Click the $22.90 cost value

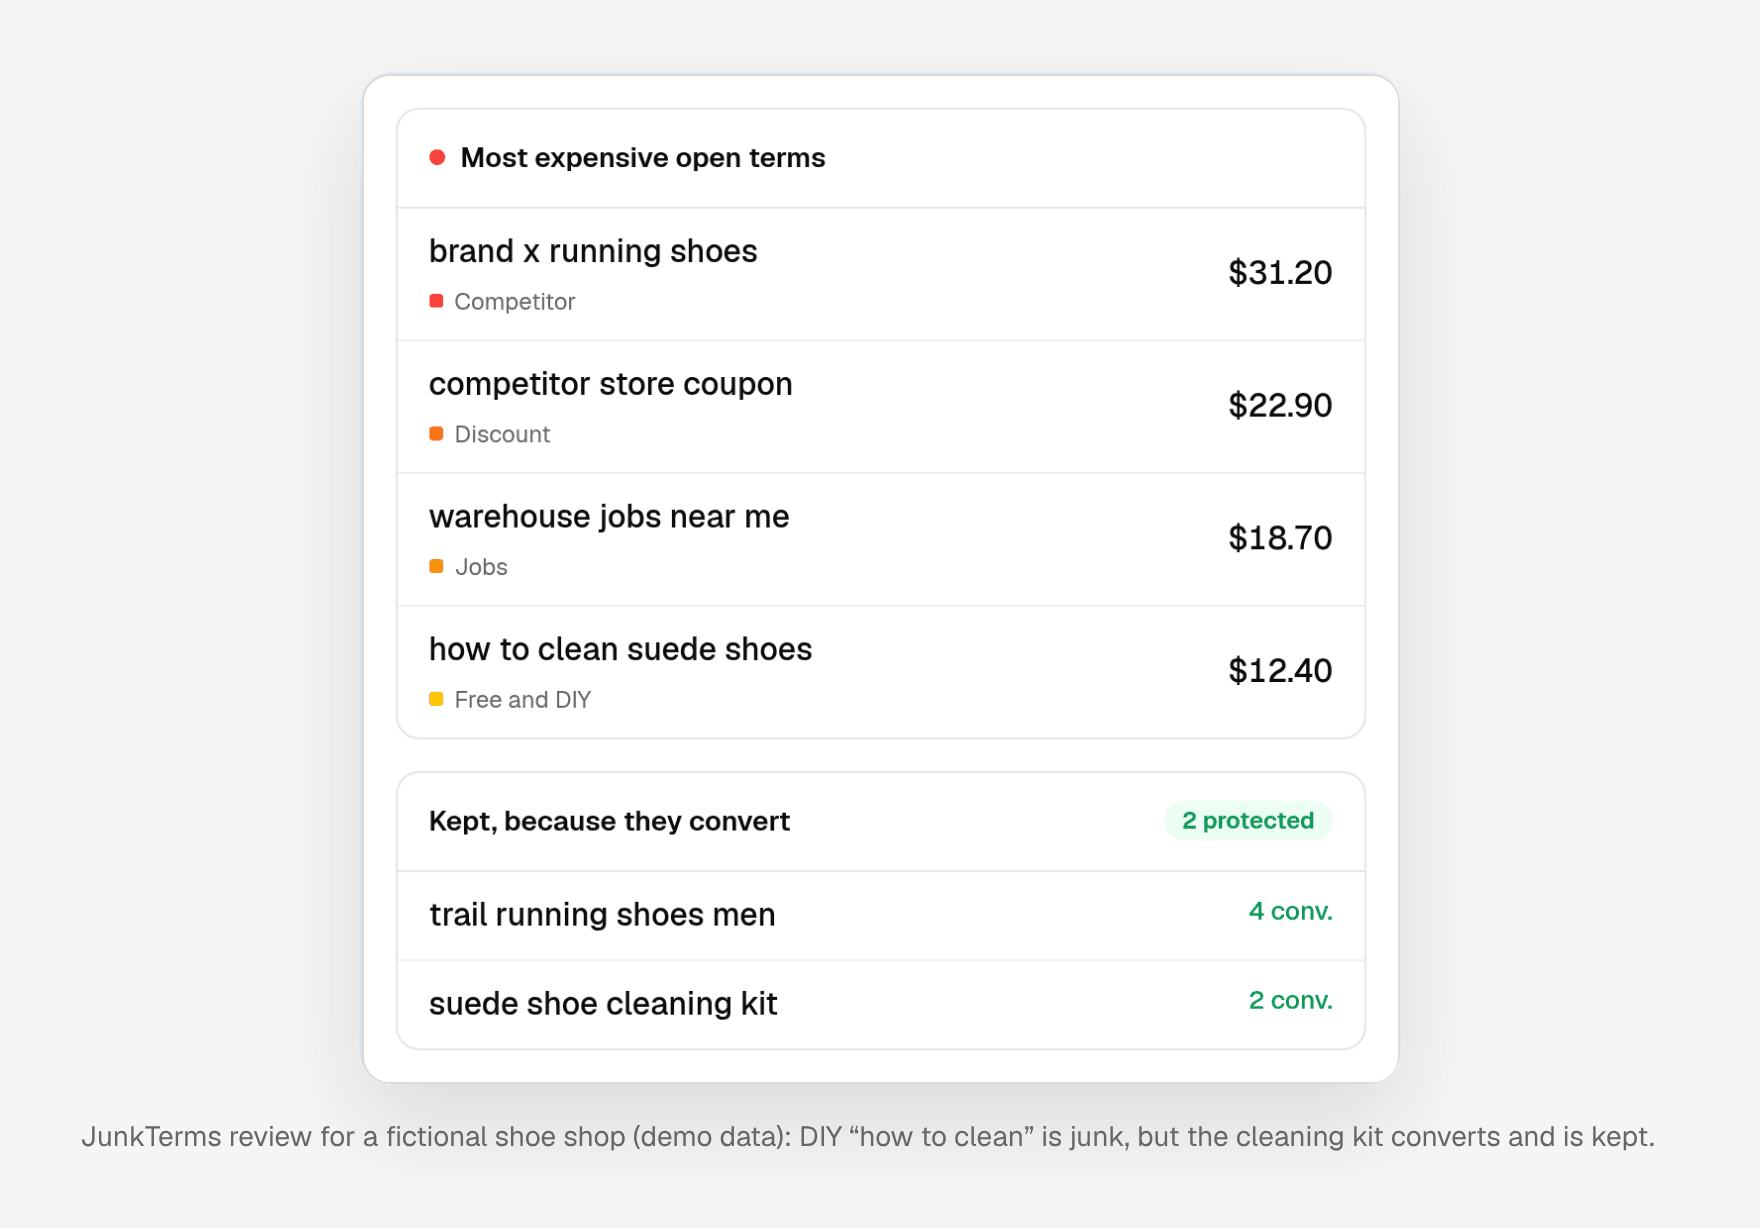(x=1280, y=406)
